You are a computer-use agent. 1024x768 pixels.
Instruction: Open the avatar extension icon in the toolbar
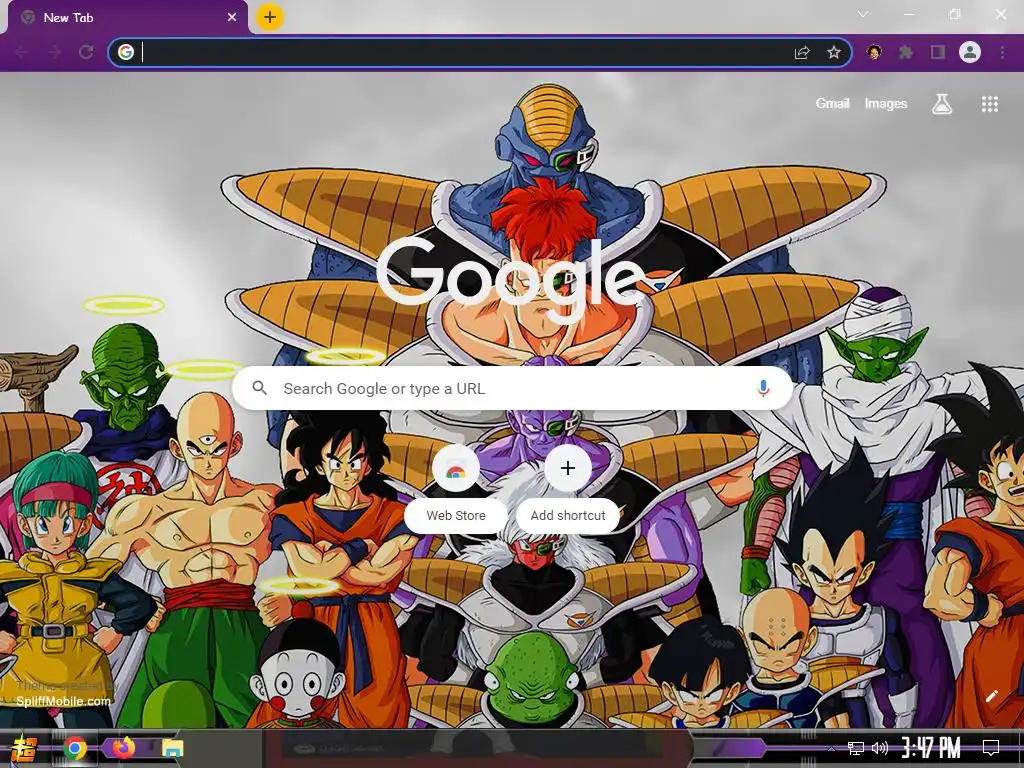874,52
